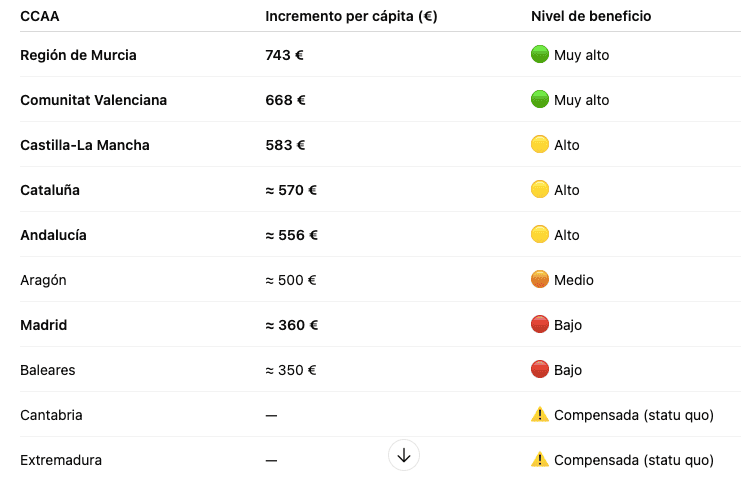Click yellow circle icon in Castilla-La Mancha row
The image size is (741, 490).
pyautogui.click(x=540, y=145)
